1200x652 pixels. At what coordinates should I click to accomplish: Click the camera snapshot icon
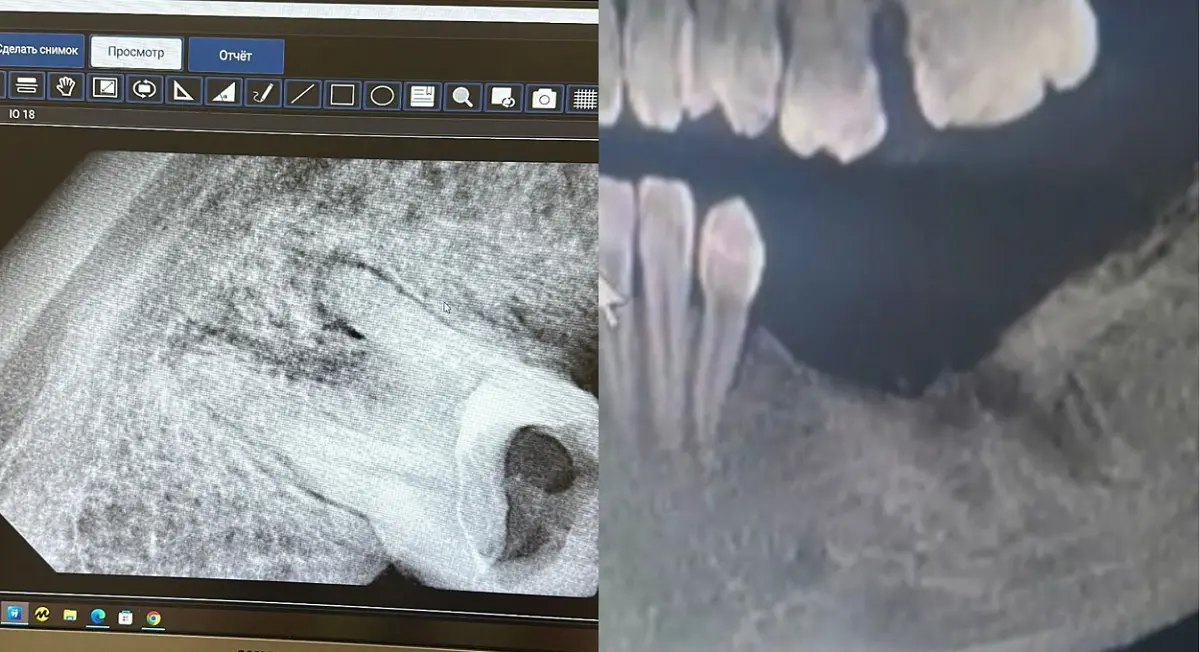click(544, 98)
